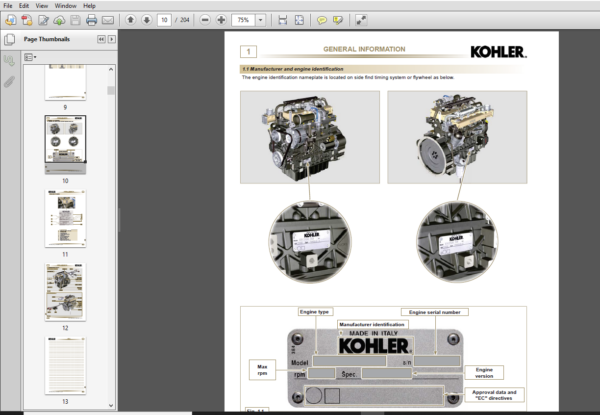Open the thumbnail options dropdown menu

click(x=30, y=57)
